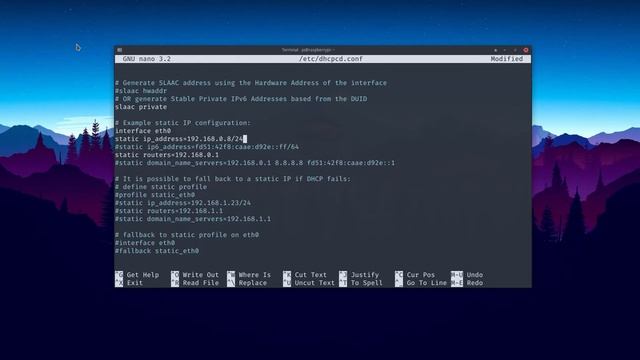
Task: Click the Modified status in nano header
Action: 507,59
